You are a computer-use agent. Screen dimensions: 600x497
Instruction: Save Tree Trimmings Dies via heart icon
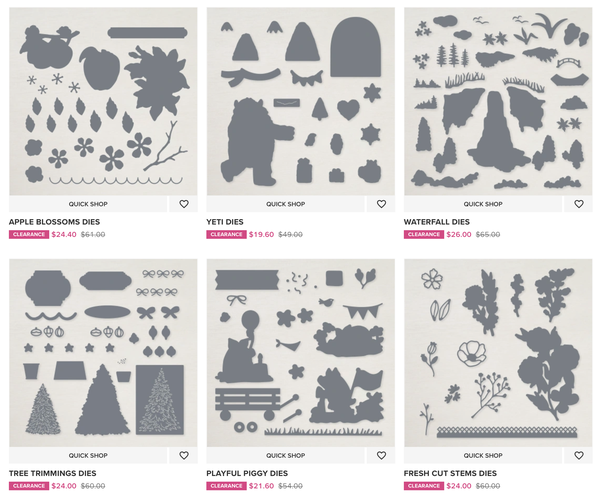click(x=184, y=455)
